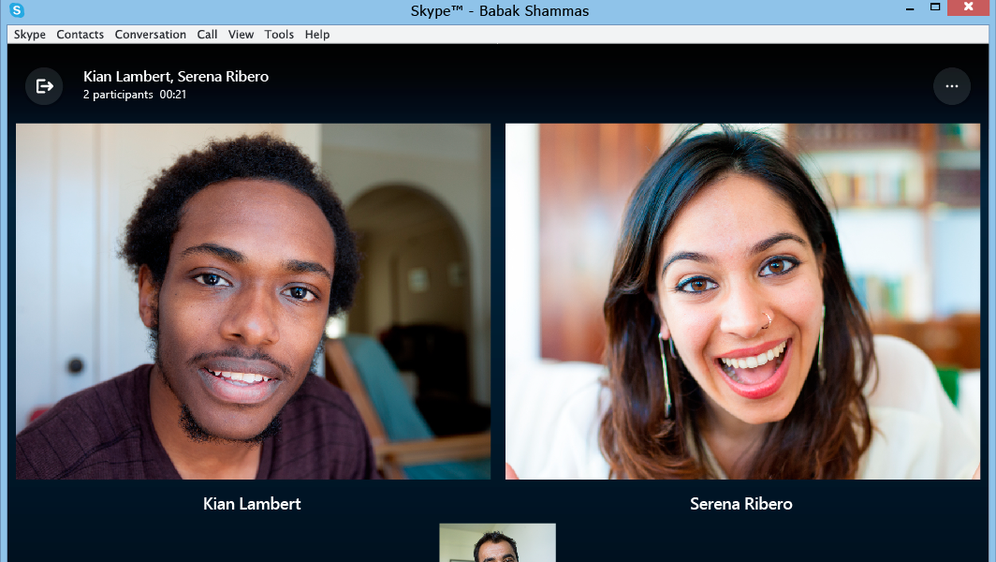Click the Skype logo in title bar
996x562 pixels.
pos(17,10)
